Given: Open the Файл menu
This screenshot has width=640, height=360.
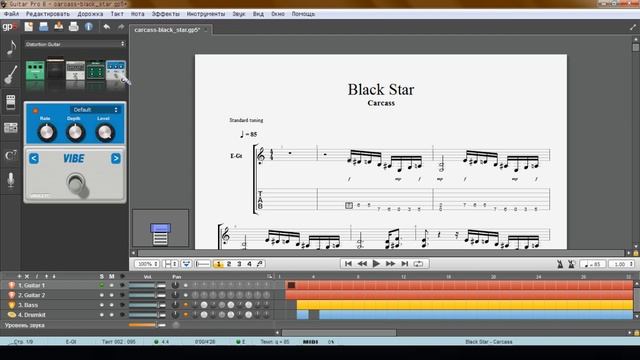Looking at the screenshot, I should (11, 14).
